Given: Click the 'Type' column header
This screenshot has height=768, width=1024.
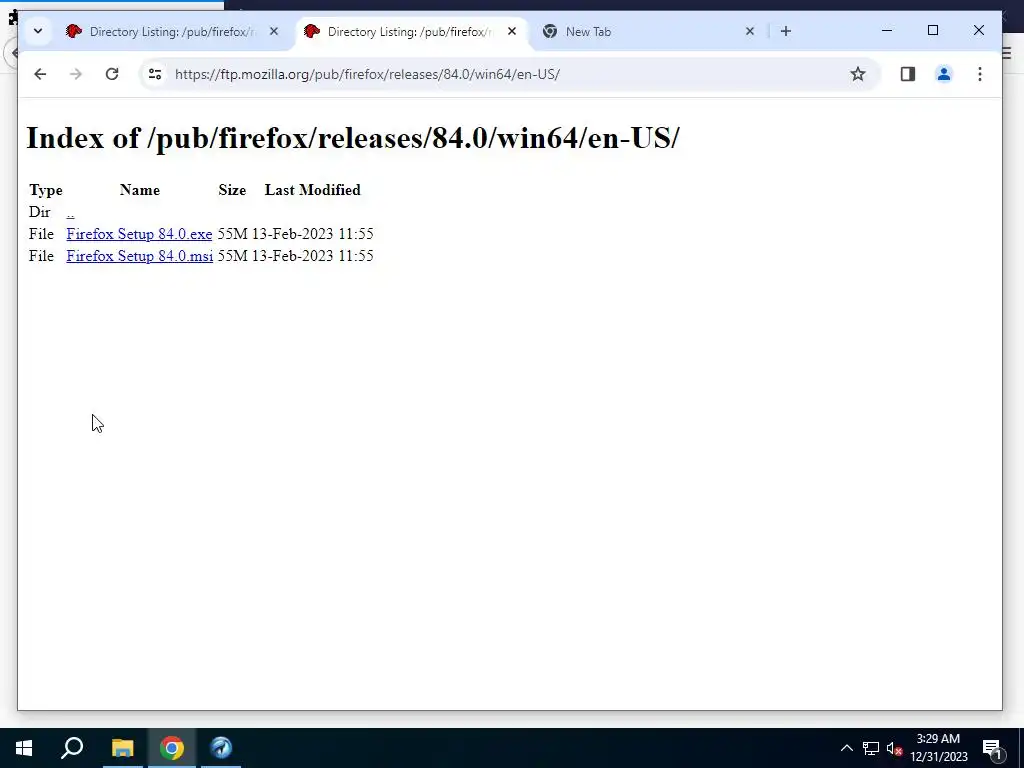Looking at the screenshot, I should tap(46, 191).
